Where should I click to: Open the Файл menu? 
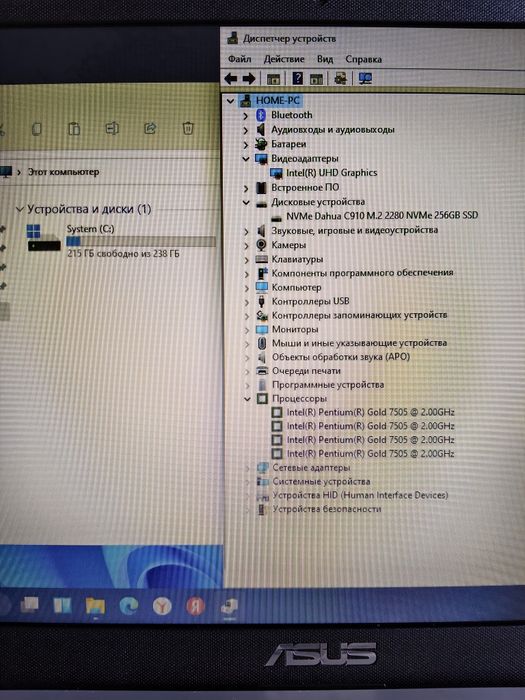pos(239,59)
